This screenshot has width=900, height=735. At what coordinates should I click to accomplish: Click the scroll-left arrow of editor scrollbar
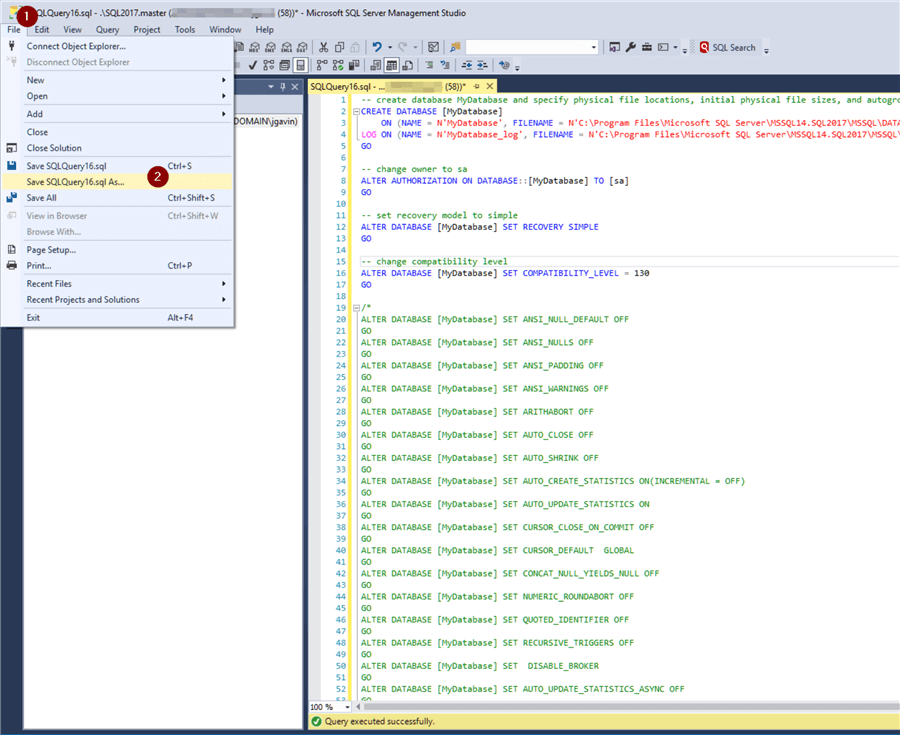pos(358,707)
